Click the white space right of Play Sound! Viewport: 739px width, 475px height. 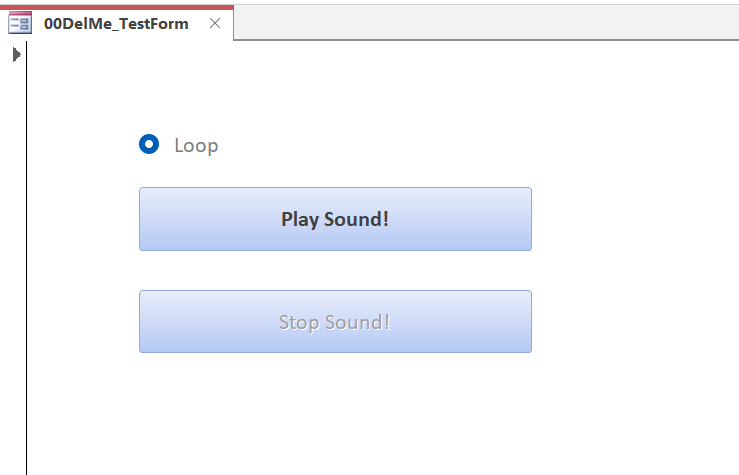[x=630, y=219]
